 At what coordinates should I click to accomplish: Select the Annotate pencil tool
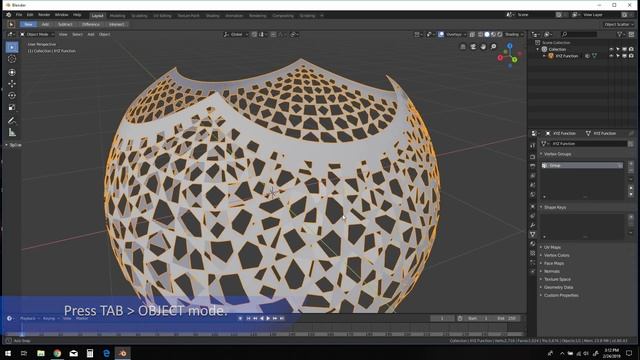[x=12, y=120]
